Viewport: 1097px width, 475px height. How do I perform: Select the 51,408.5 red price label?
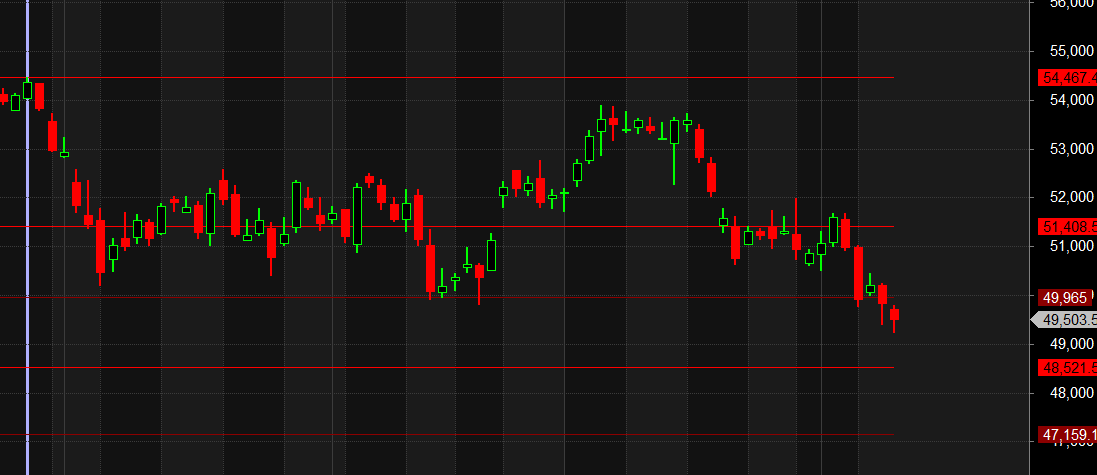[1068, 227]
